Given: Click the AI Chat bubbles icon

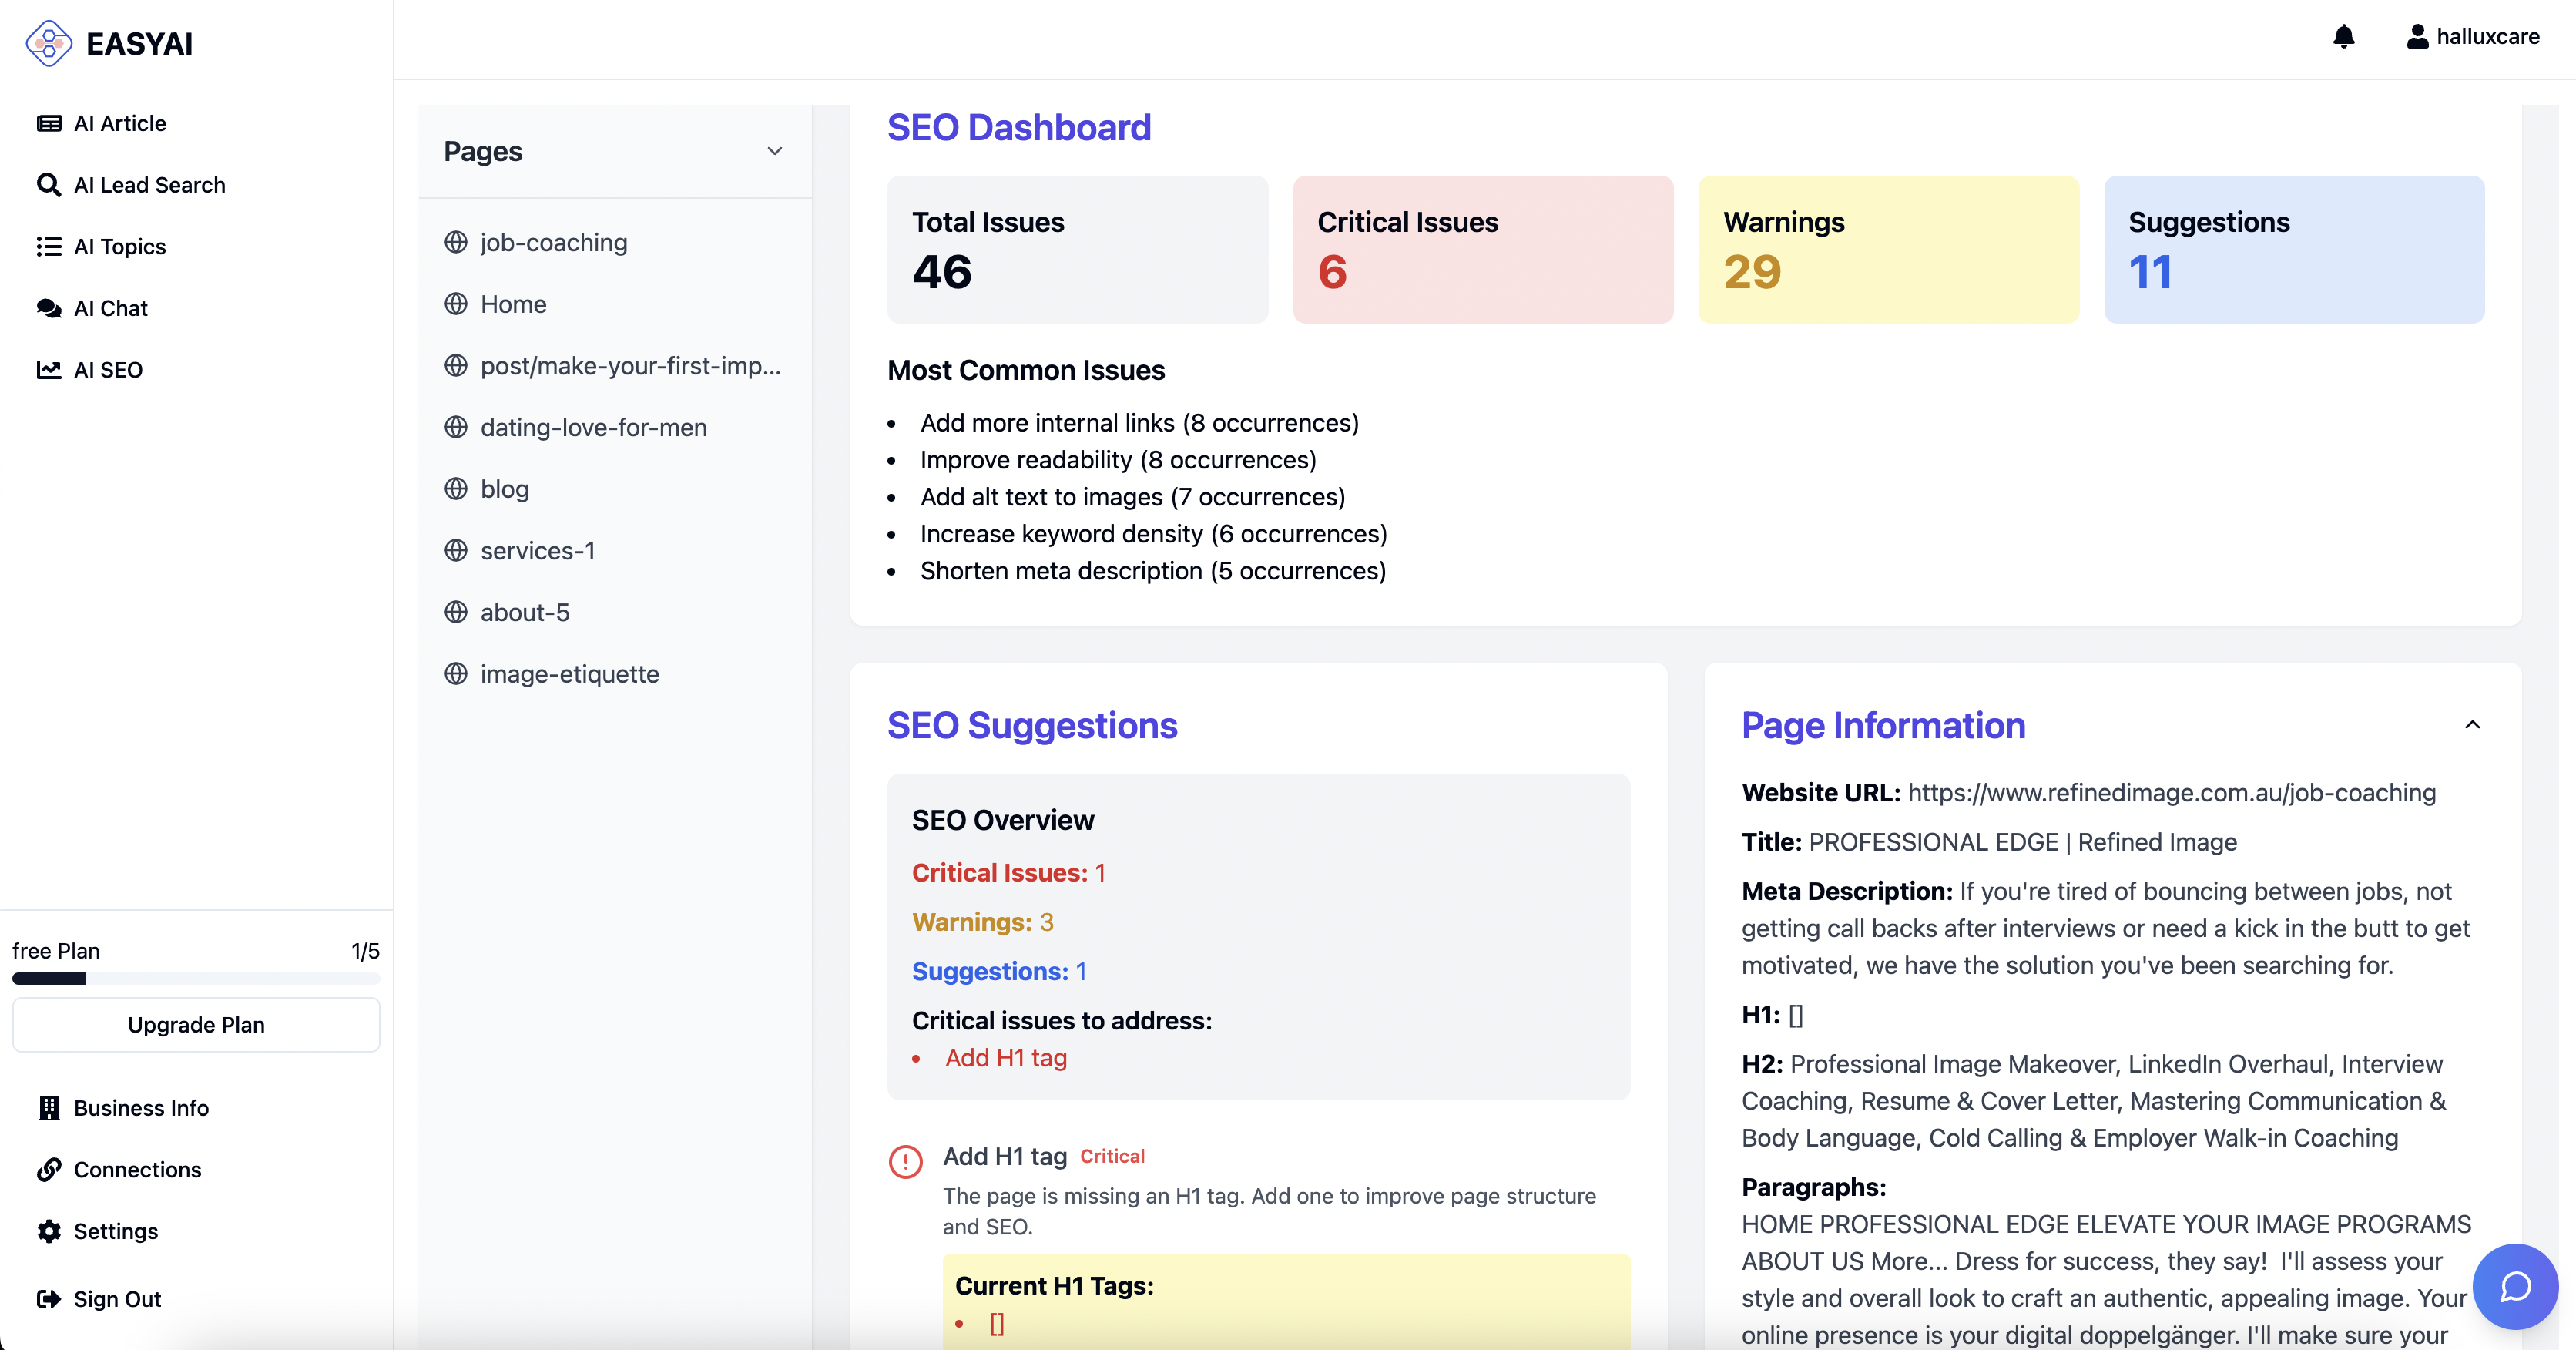Looking at the screenshot, I should [x=48, y=308].
